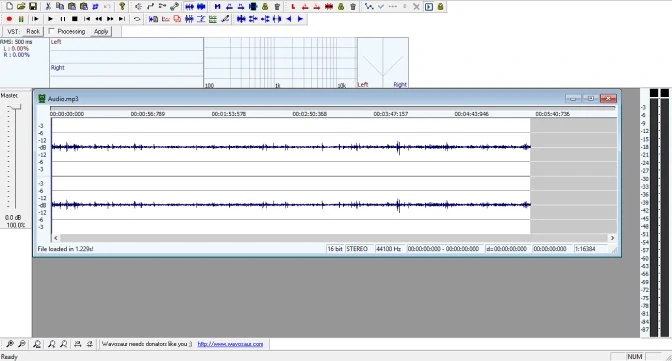
Task: Click the 00:02:50:368 mark on the time ruler
Action: pos(309,114)
